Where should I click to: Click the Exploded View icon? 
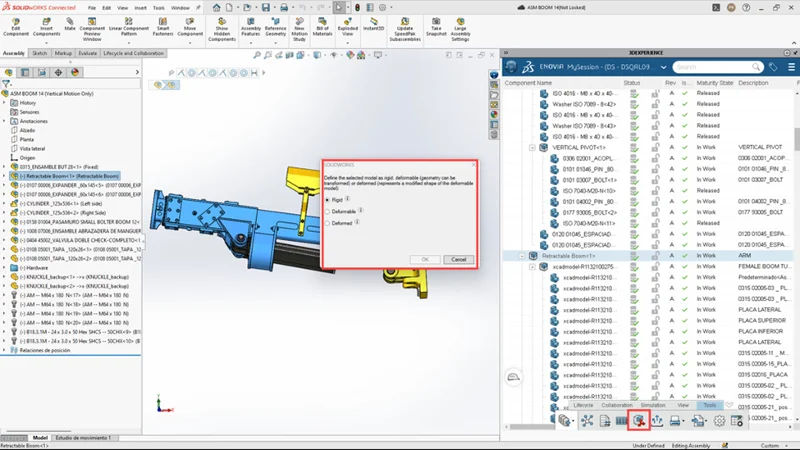click(347, 24)
